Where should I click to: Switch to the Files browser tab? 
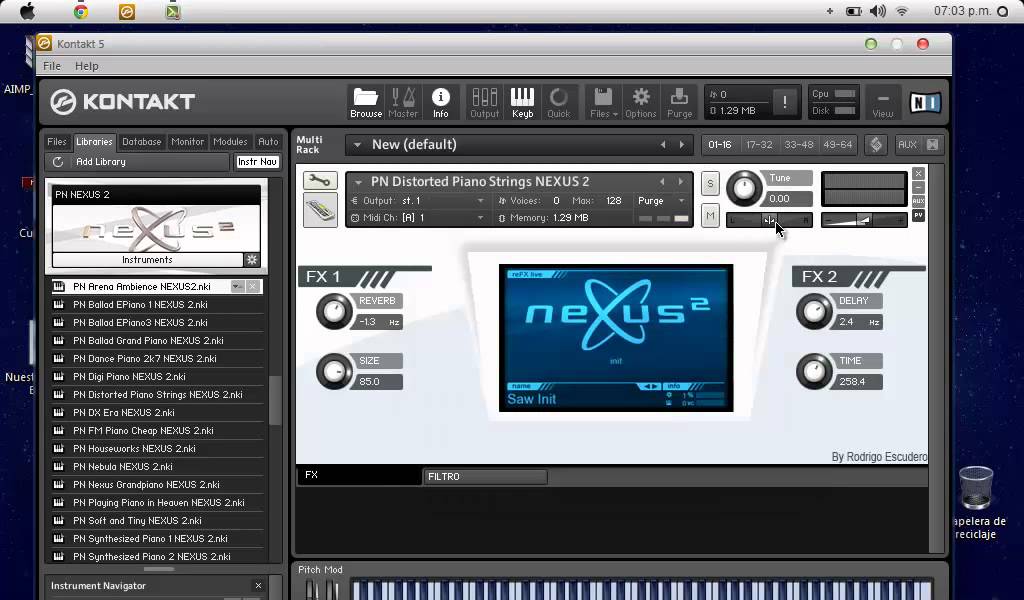coord(57,142)
